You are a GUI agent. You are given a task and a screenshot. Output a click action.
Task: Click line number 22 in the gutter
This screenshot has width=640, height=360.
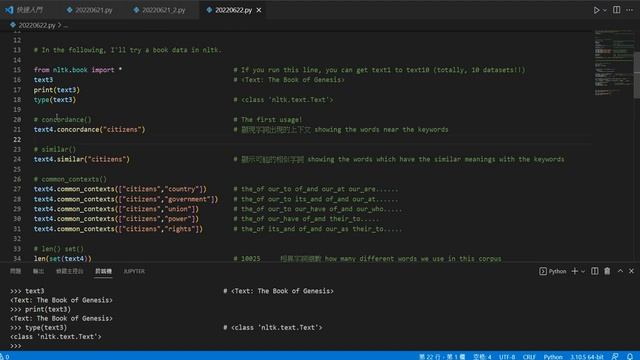17,140
